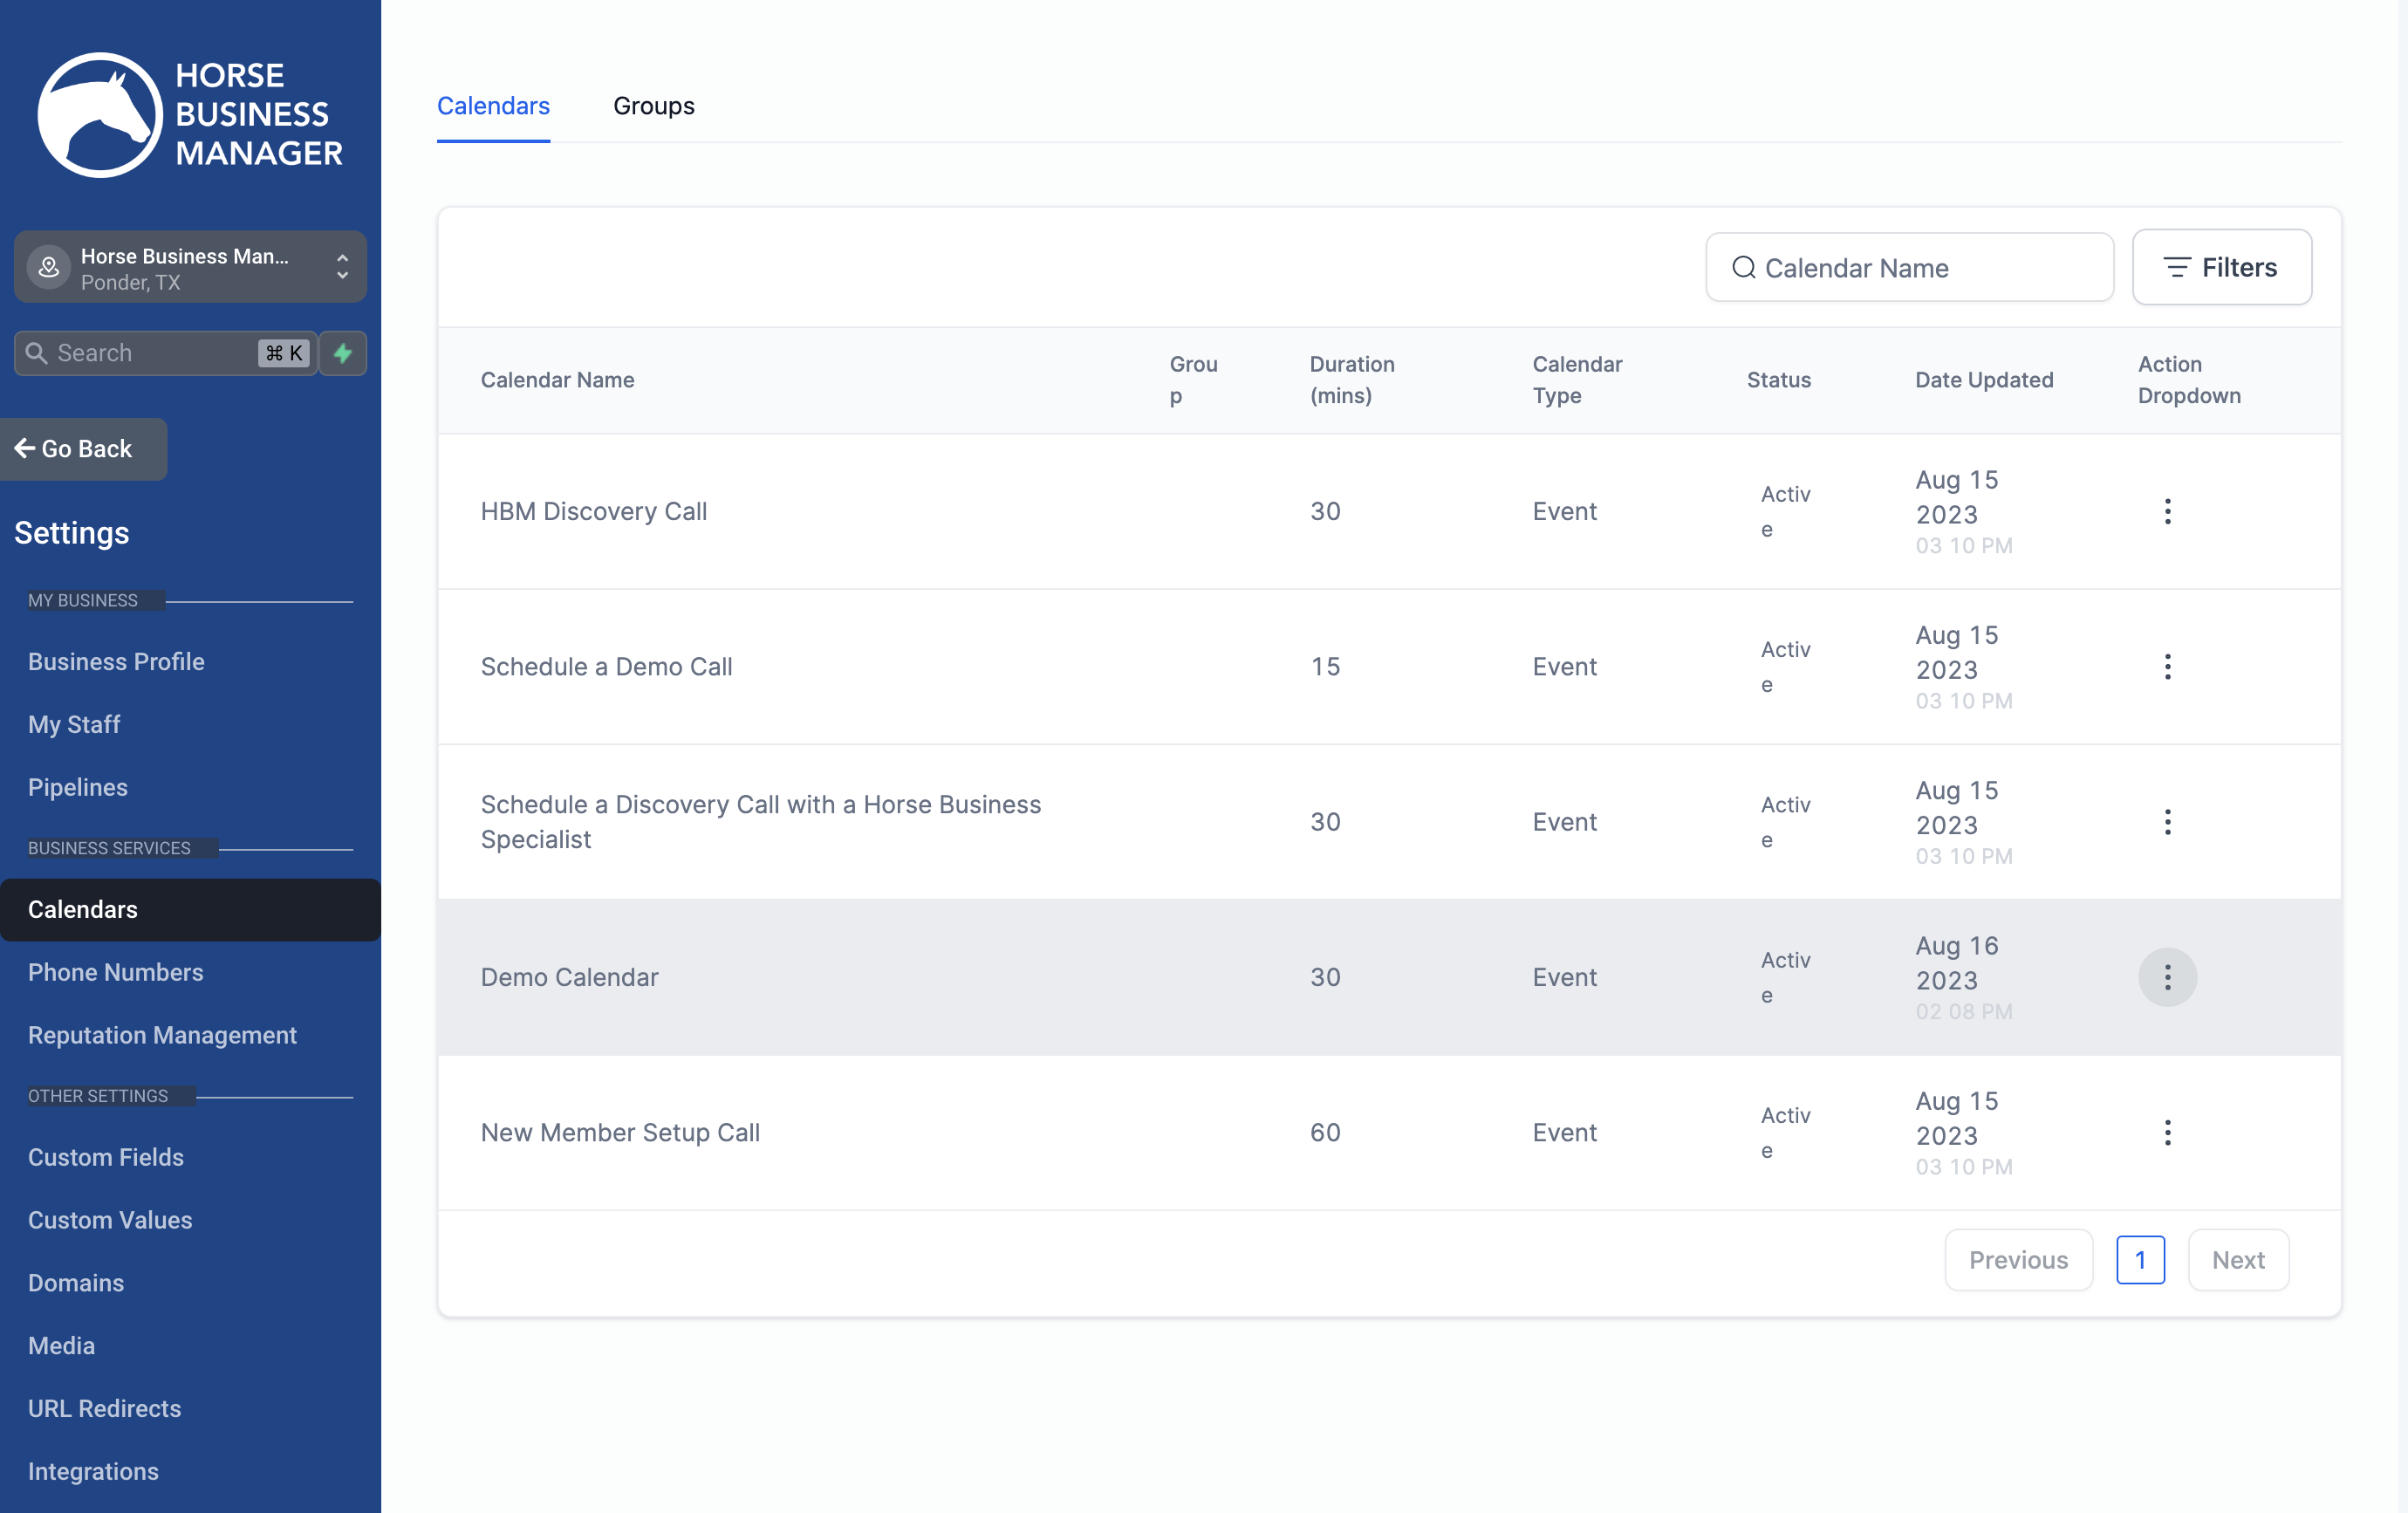Click Schedule a Discovery Call with Horse Business Specialist
The width and height of the screenshot is (2408, 1513).
[761, 822]
